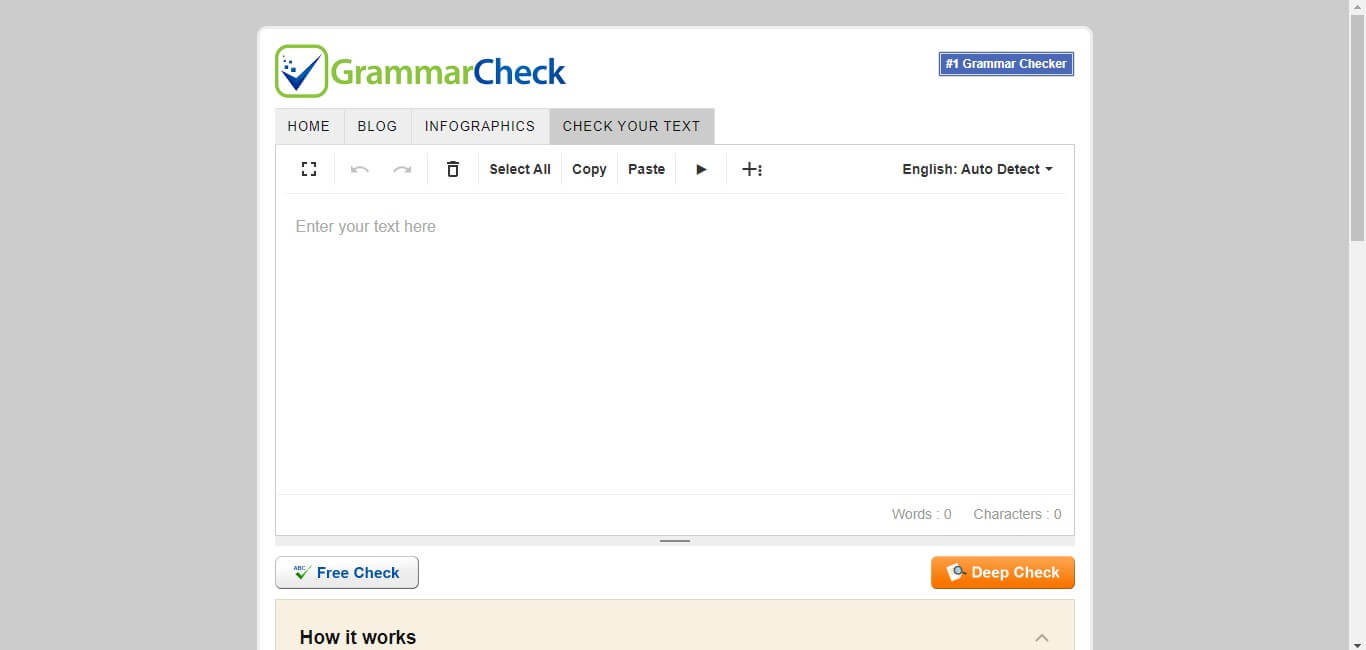Open the English: Auto Detect language dropdown
The image size is (1366, 650).
[x=977, y=169]
